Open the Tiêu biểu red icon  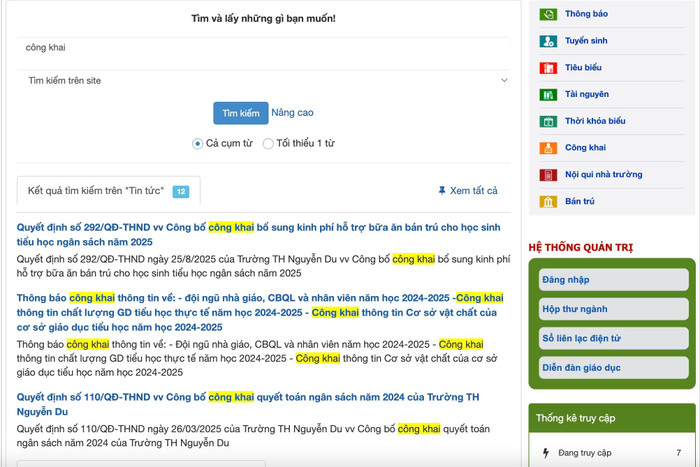tap(549, 68)
